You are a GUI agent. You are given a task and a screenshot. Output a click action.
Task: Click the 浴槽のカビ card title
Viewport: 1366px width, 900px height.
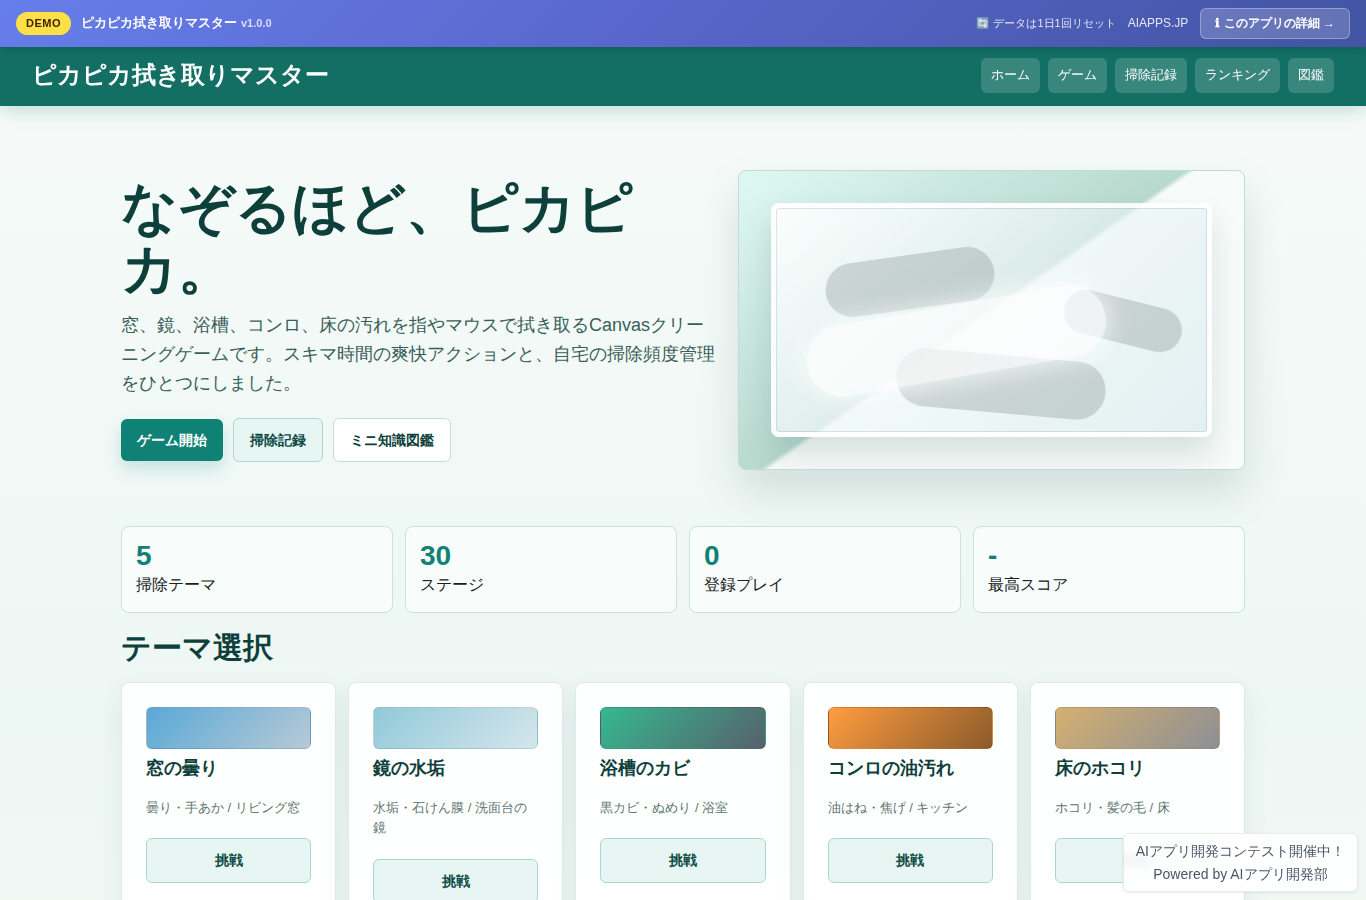point(645,768)
